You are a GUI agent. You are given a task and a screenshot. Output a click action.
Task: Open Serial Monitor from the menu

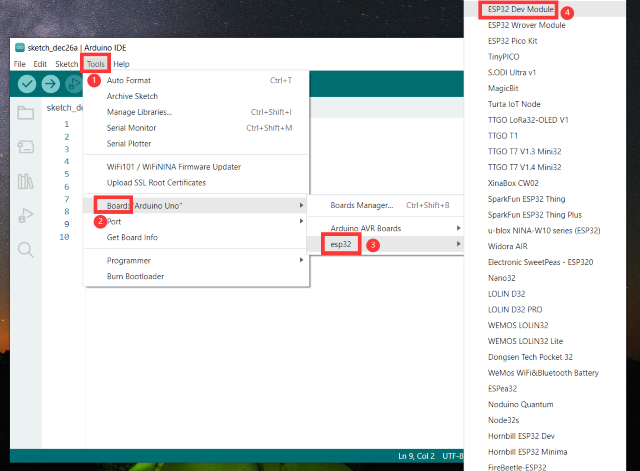(196, 128)
